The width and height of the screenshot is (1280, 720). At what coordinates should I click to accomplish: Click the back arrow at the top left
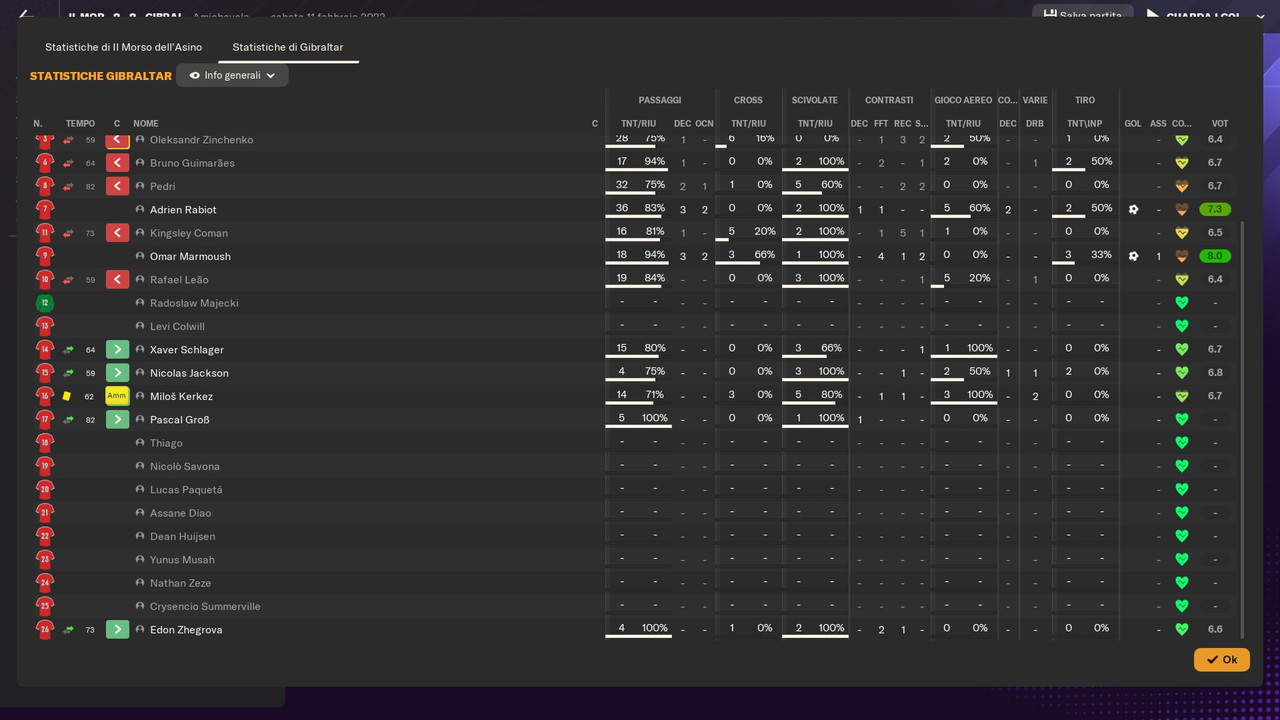[27, 15]
